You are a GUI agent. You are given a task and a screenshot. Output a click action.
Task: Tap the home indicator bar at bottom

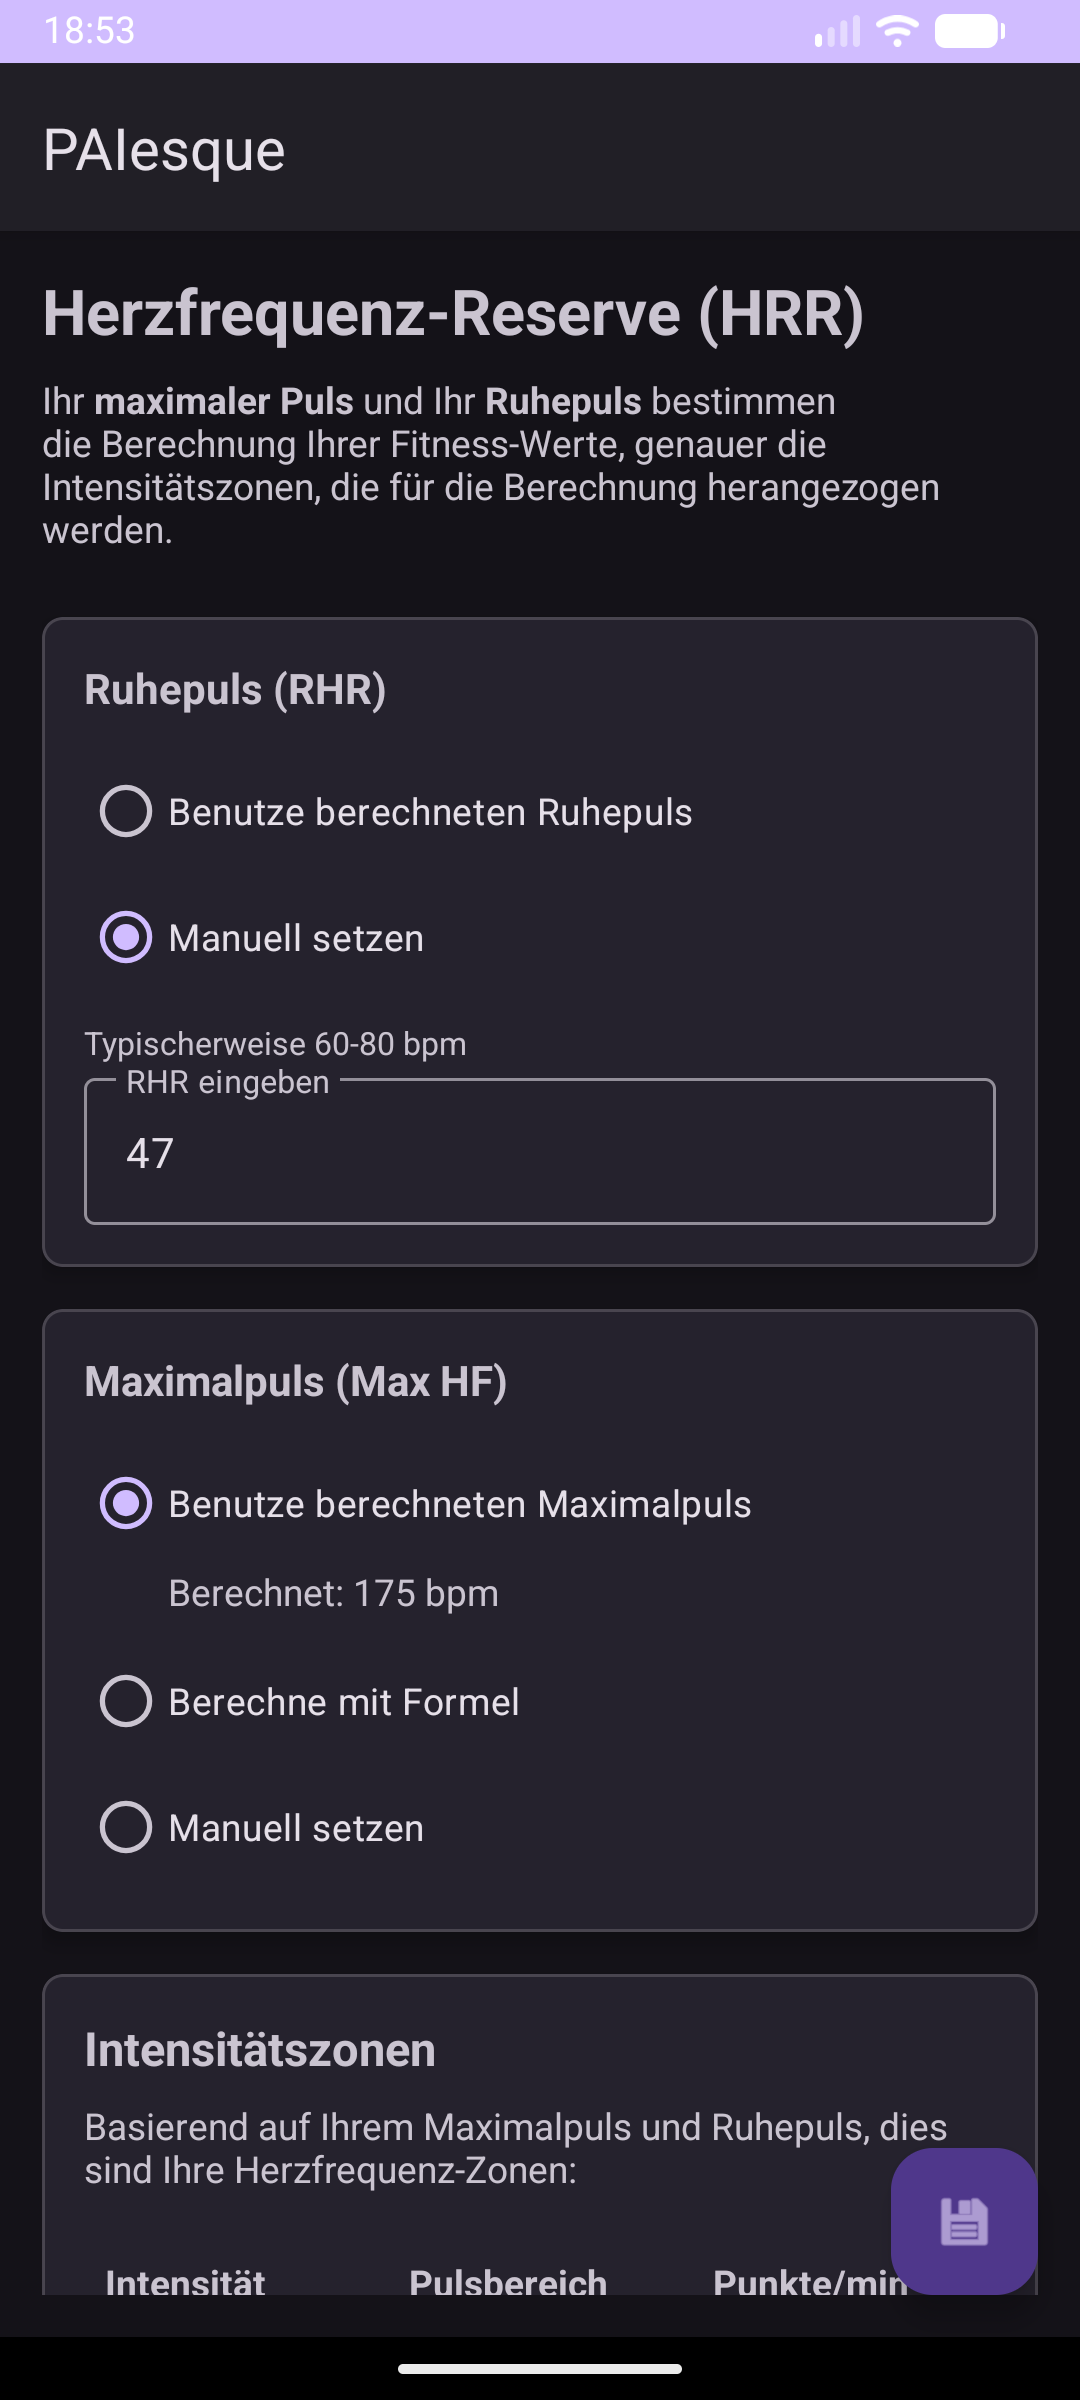540,2368
